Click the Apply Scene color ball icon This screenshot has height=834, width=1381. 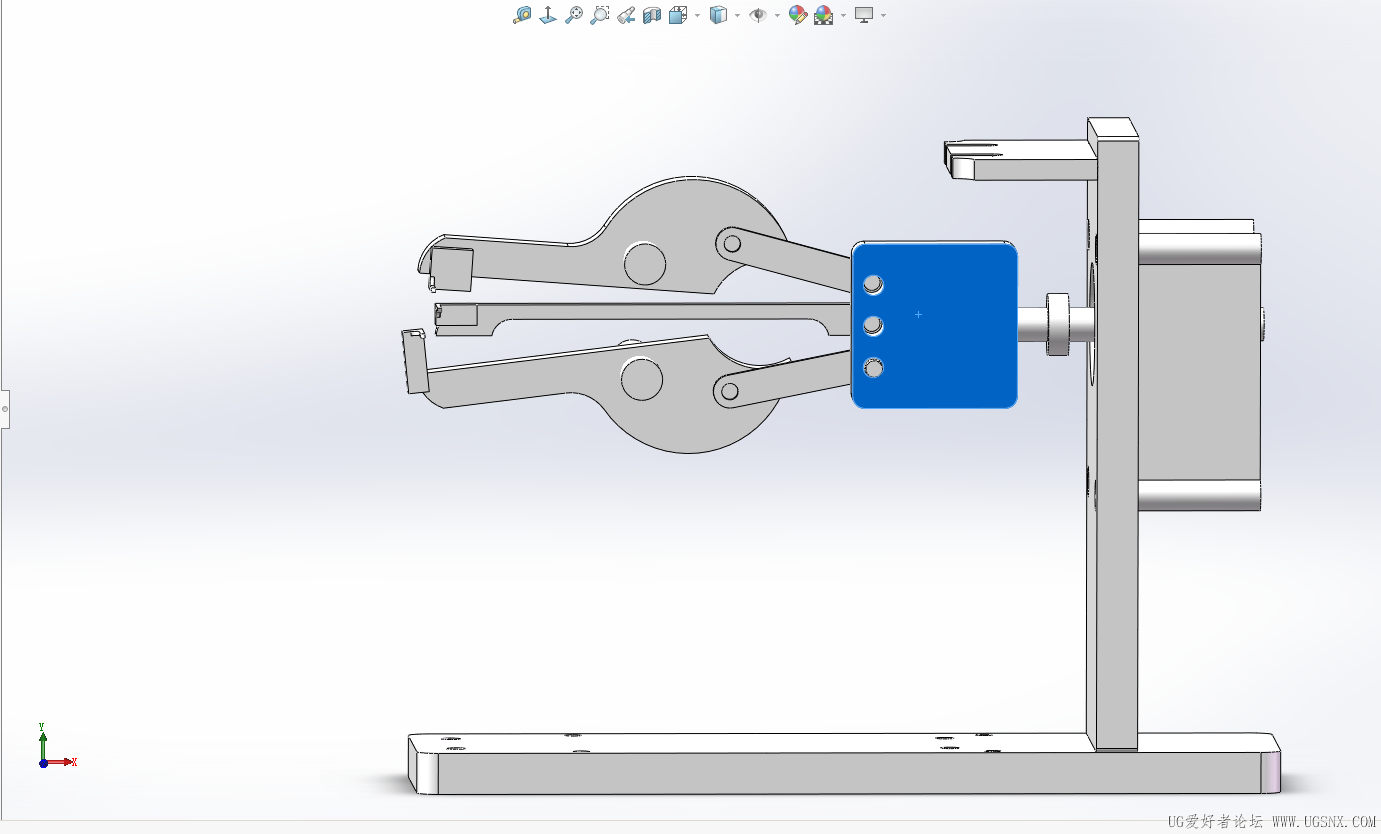click(x=824, y=15)
